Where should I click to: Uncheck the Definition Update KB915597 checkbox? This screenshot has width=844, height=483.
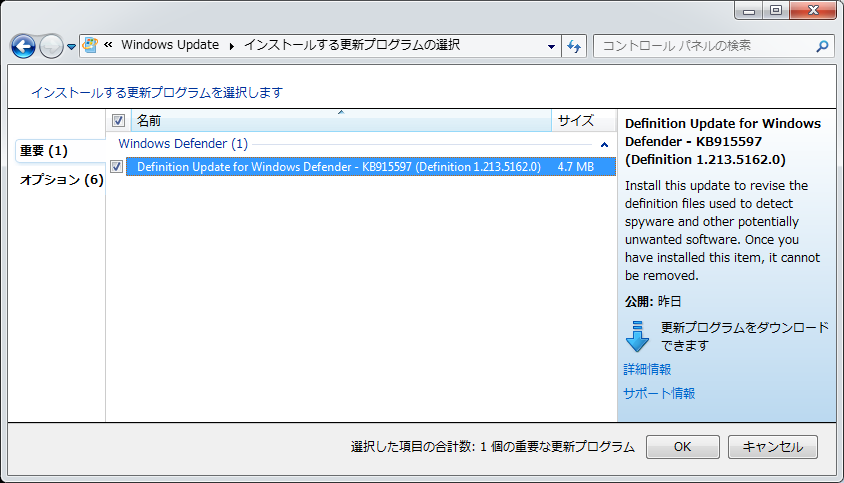click(x=117, y=167)
